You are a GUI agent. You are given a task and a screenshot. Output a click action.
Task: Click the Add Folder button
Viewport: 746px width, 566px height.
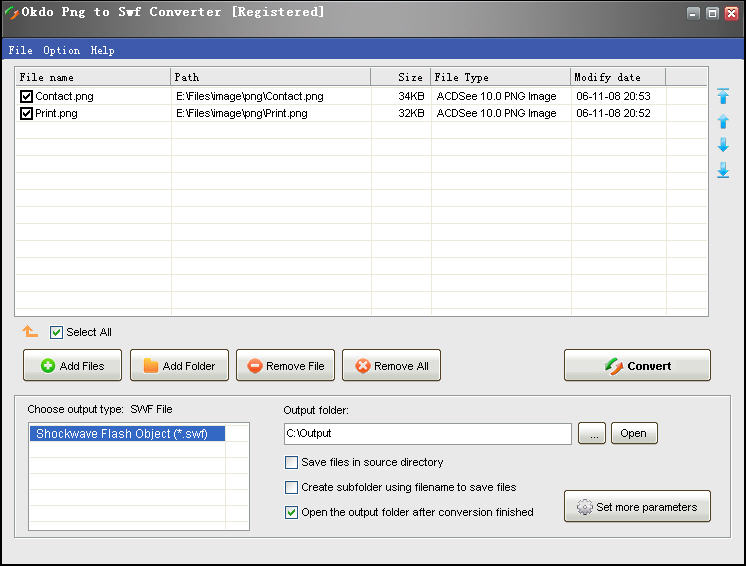pos(179,365)
